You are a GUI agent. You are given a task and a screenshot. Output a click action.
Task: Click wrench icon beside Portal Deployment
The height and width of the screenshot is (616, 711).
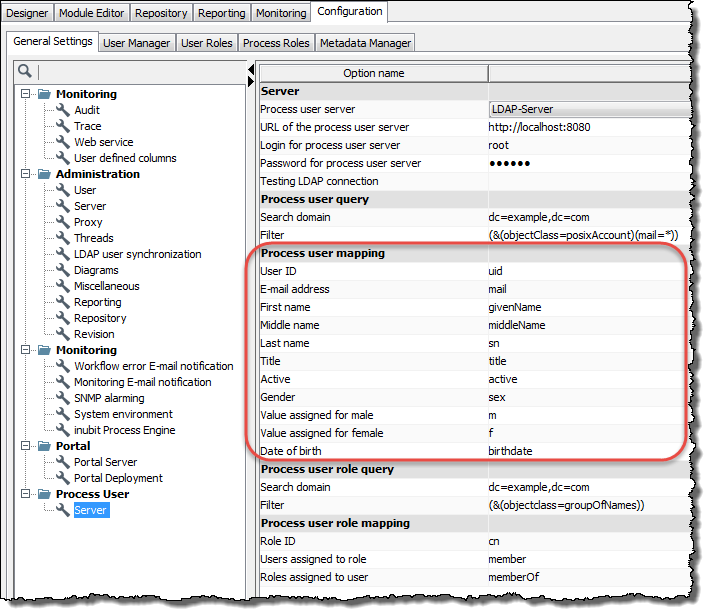pos(63,478)
